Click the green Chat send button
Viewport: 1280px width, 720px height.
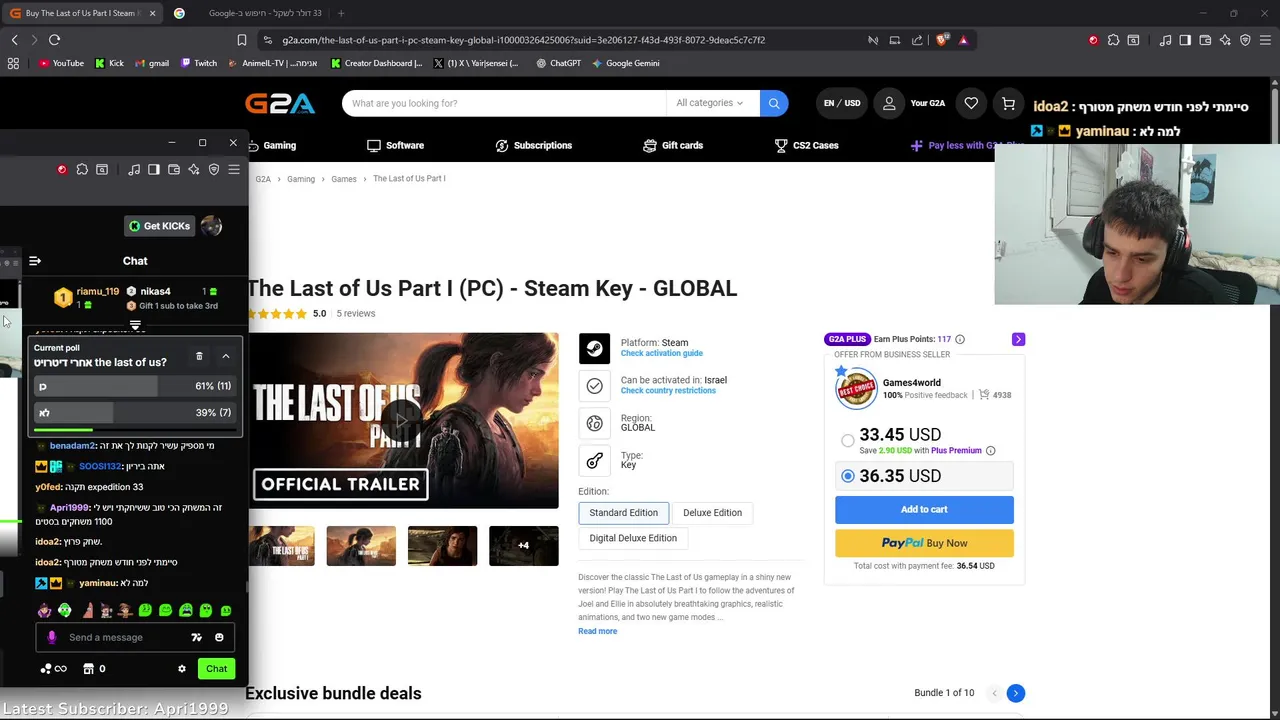click(x=217, y=669)
